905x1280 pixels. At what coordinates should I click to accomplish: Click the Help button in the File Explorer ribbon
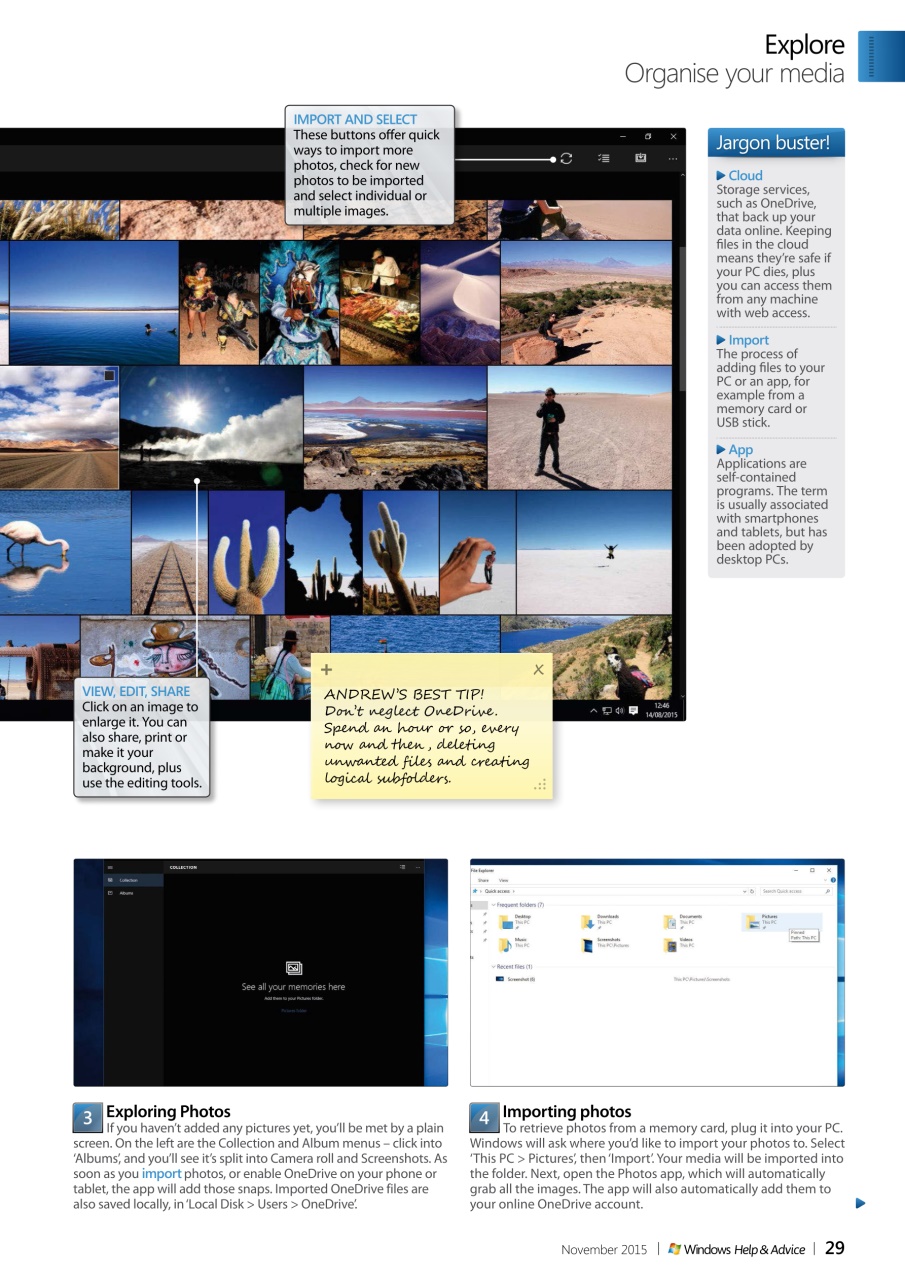[x=834, y=878]
